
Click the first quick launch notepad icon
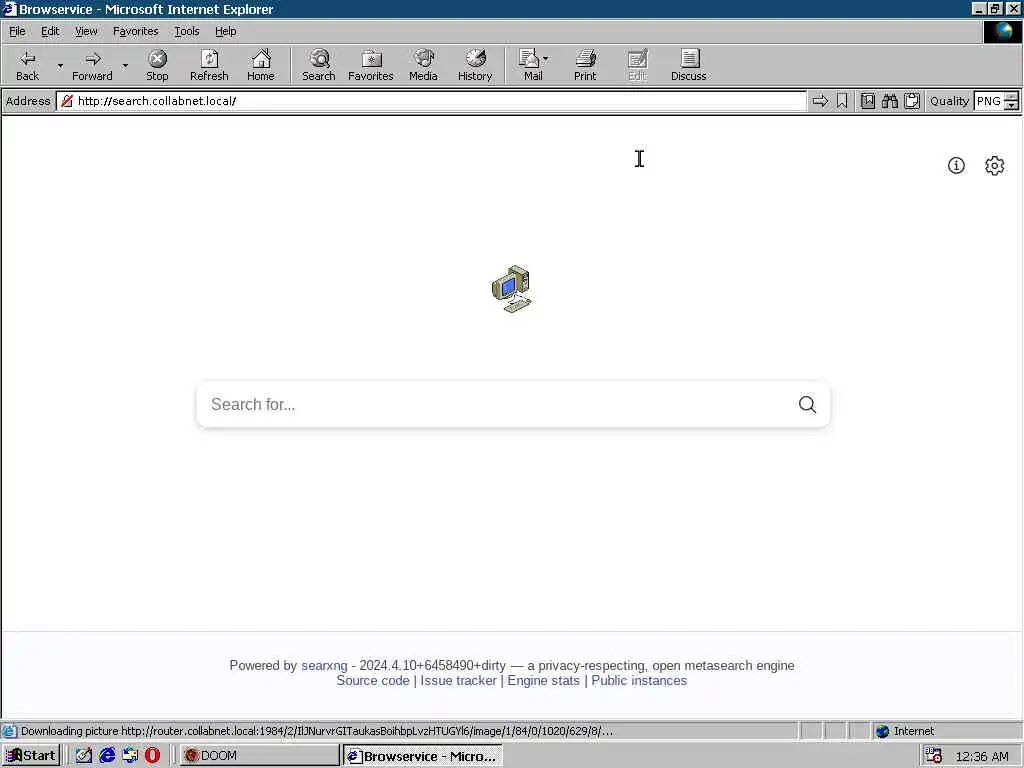pyautogui.click(x=84, y=756)
